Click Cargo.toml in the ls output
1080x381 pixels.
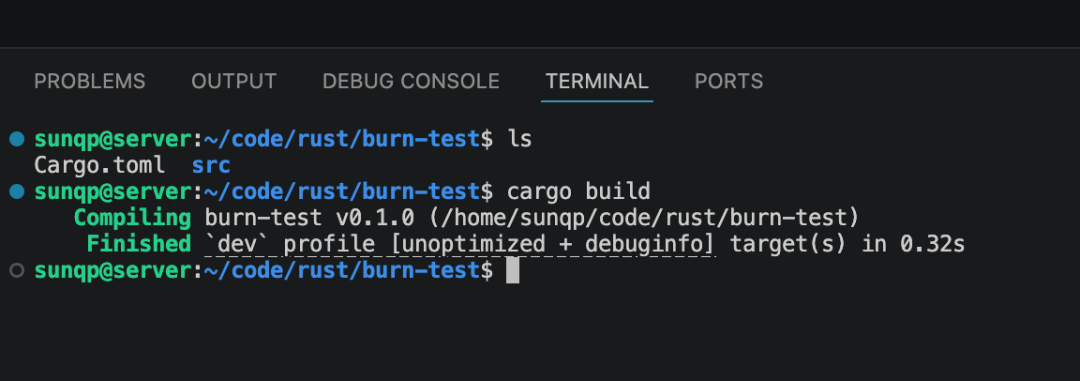point(100,165)
